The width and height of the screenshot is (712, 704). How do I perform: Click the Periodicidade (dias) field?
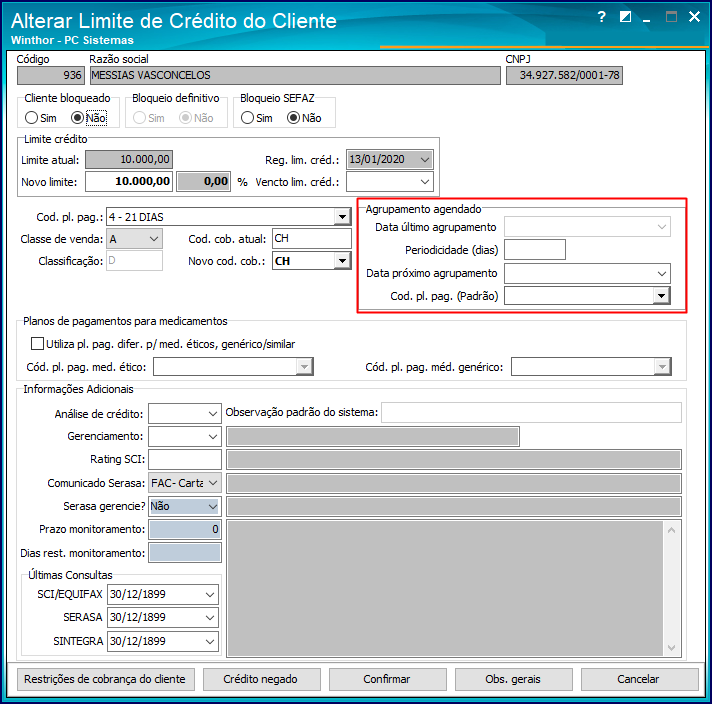[534, 249]
